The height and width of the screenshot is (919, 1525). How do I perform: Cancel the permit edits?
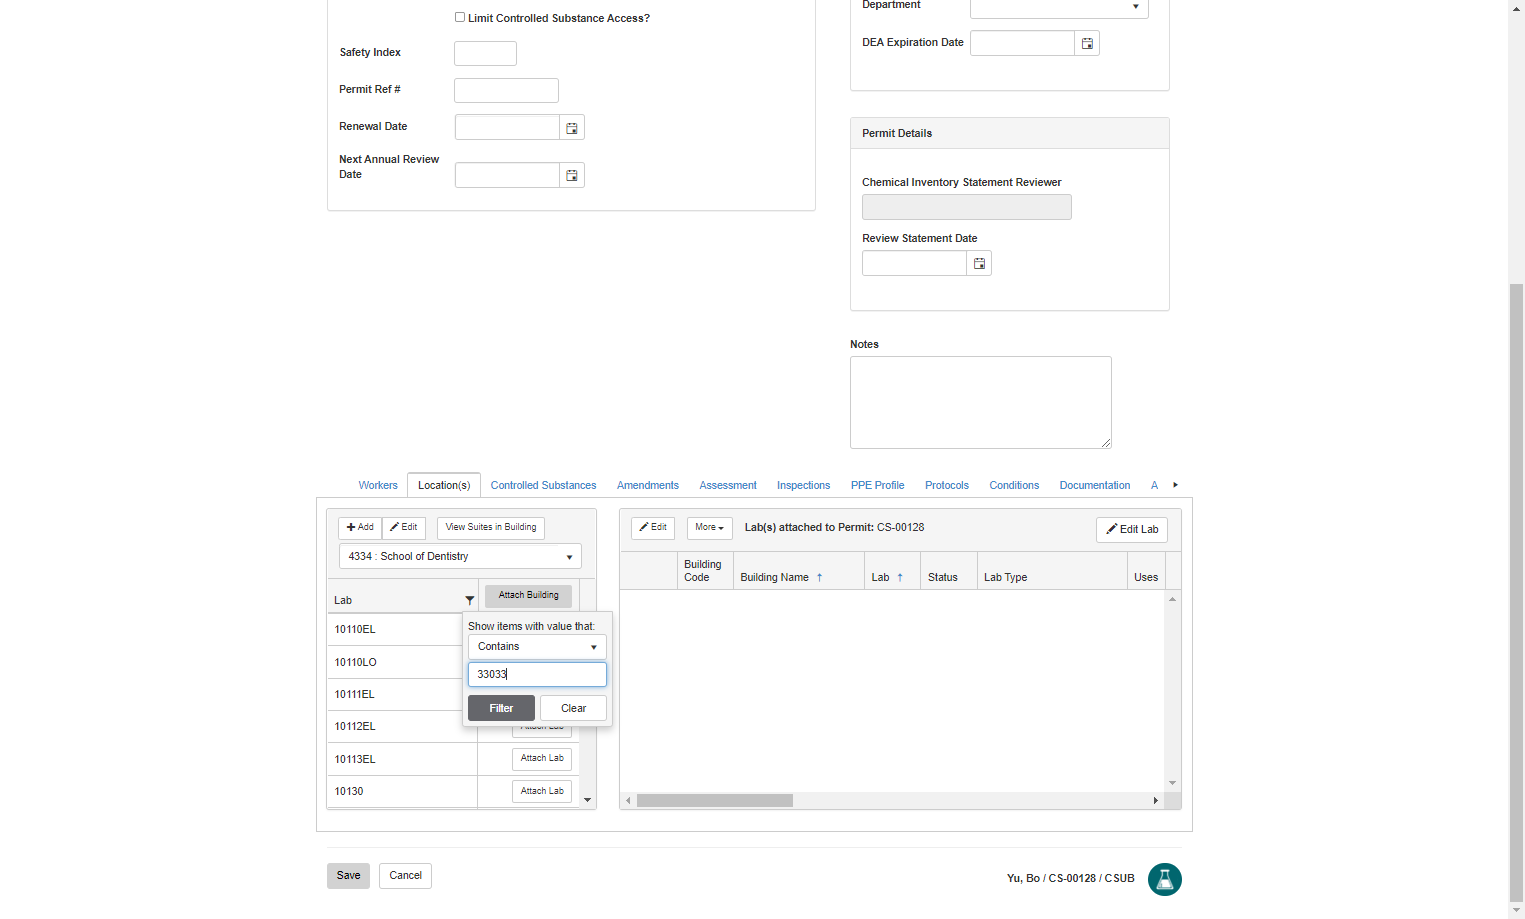pos(405,876)
